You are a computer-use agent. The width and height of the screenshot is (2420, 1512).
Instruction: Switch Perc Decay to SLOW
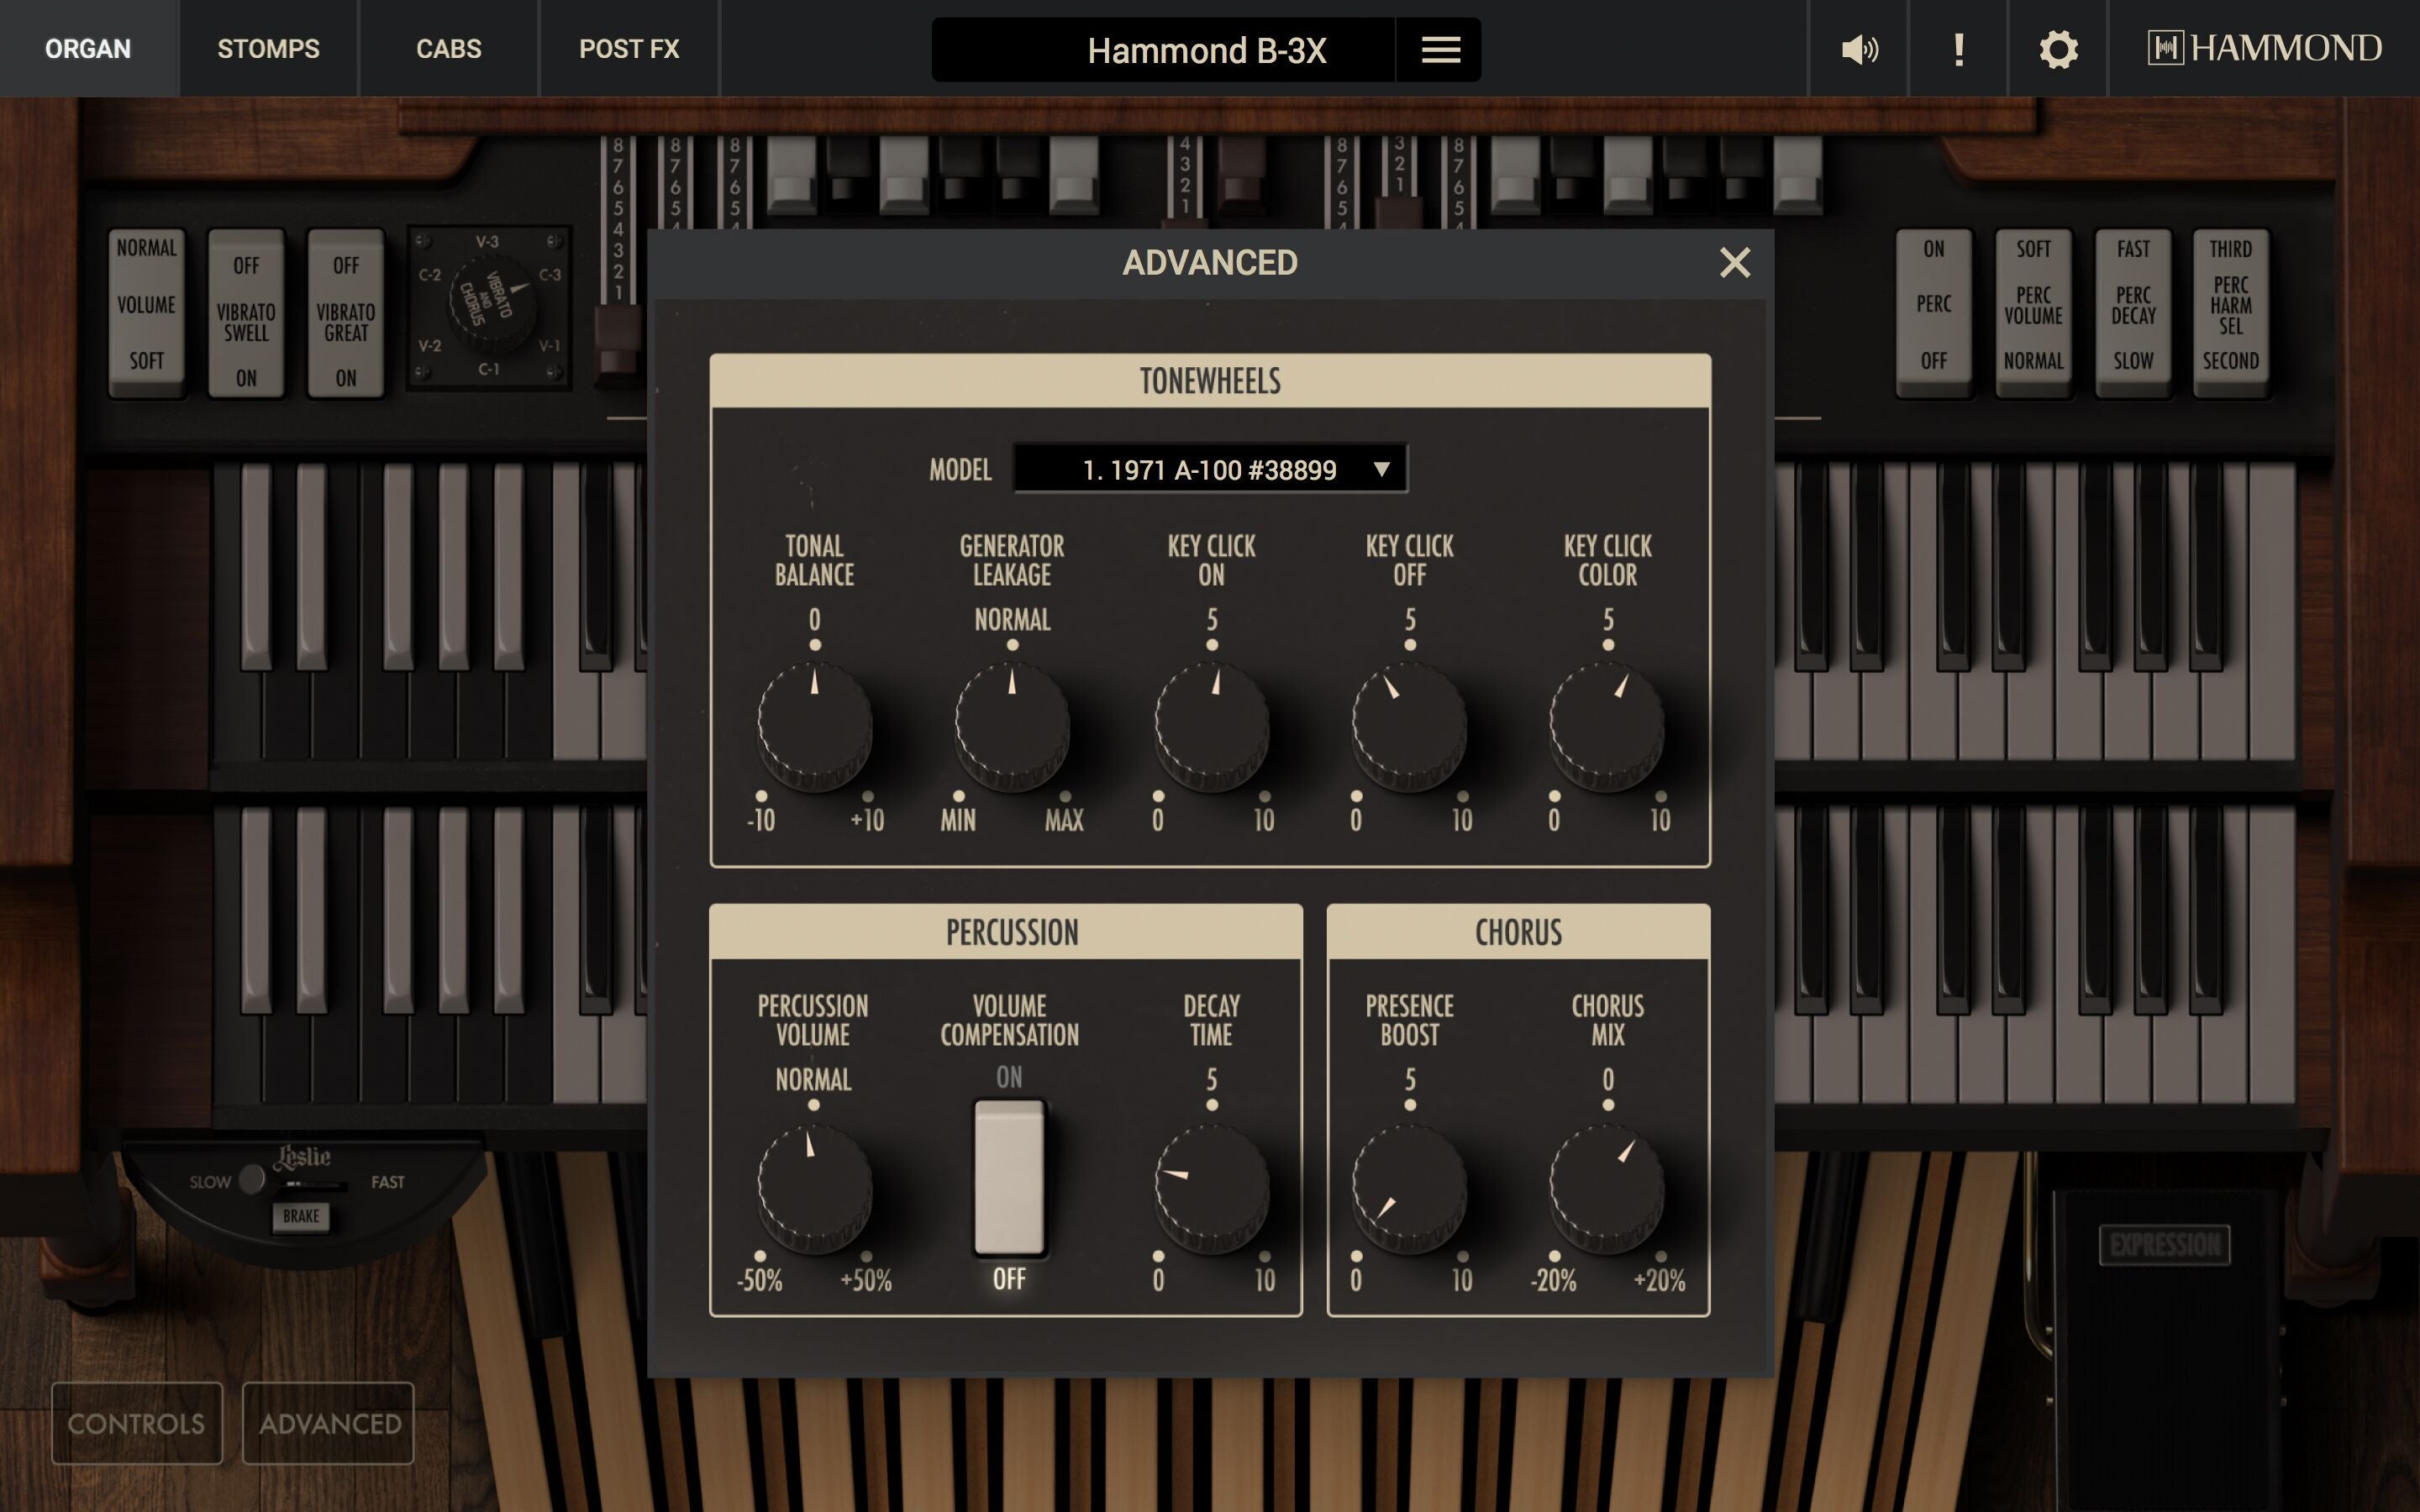tap(2133, 360)
